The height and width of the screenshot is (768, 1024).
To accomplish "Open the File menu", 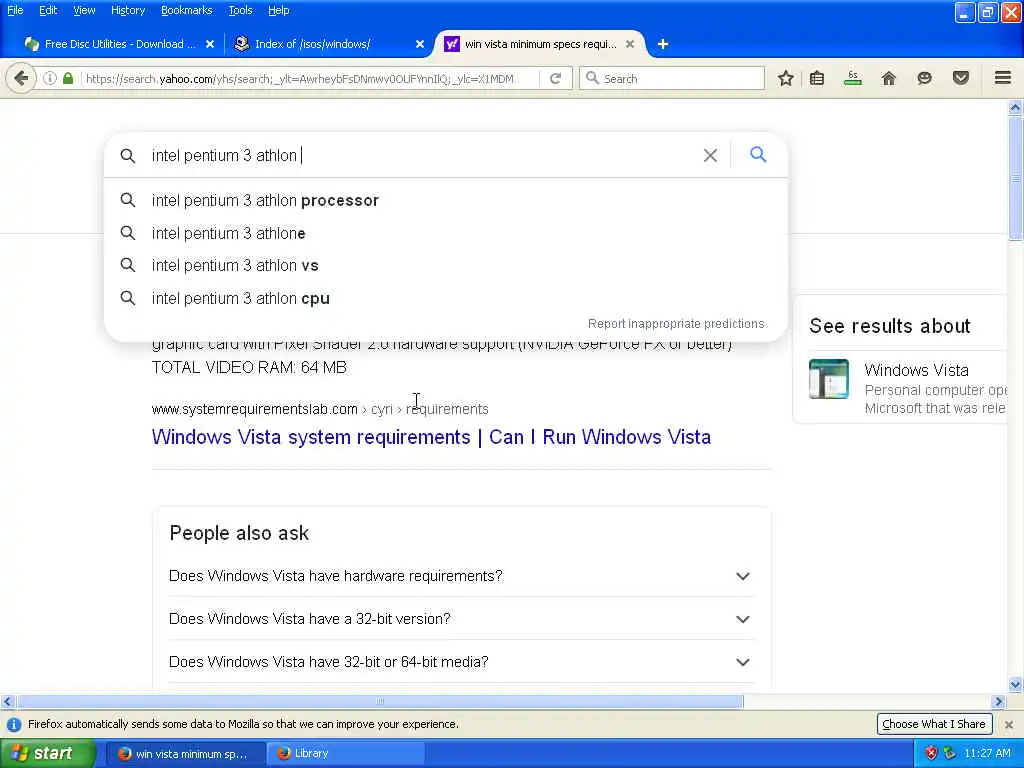I will (15, 10).
